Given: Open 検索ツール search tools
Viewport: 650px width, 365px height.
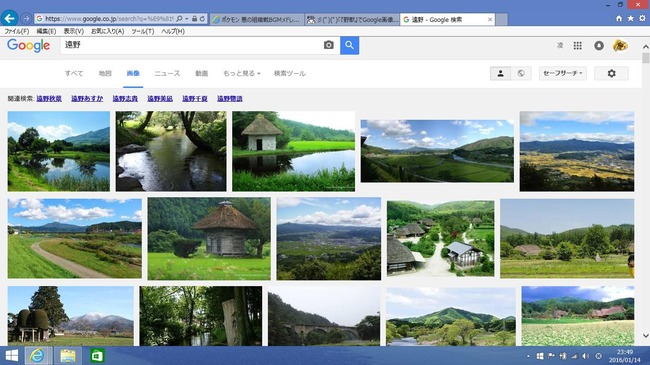Looking at the screenshot, I should pyautogui.click(x=290, y=73).
